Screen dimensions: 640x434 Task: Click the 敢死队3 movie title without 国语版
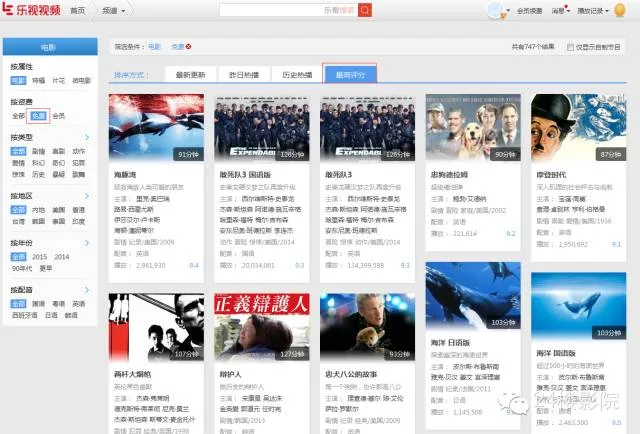(x=338, y=175)
